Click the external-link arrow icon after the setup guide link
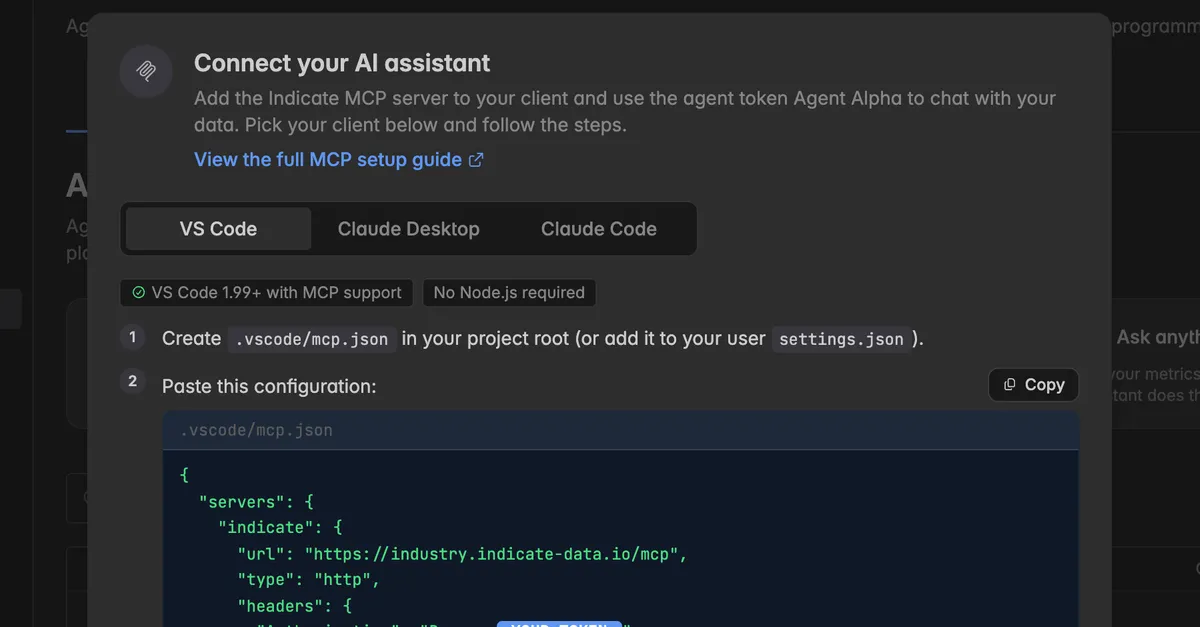 (477, 160)
